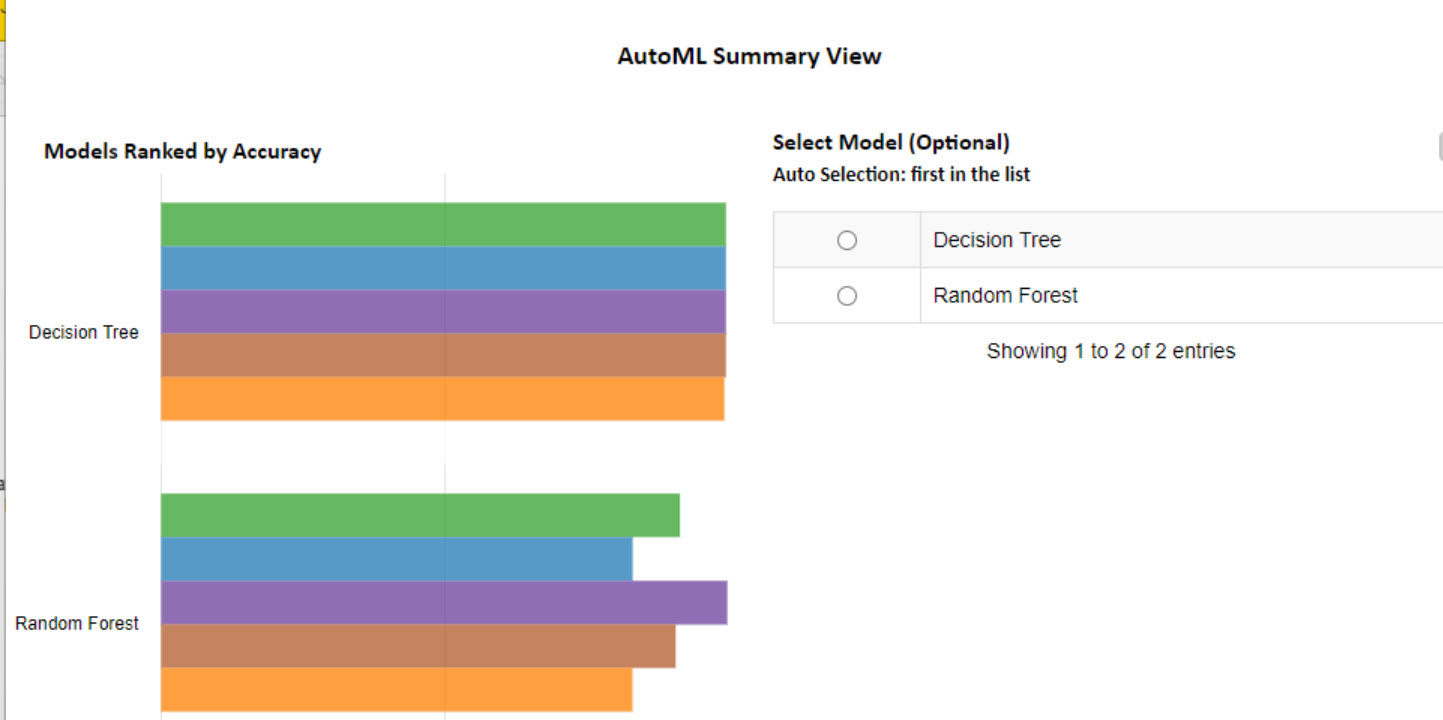The image size is (1443, 720).
Task: Select the Random Forest radio button
Action: pos(847,296)
